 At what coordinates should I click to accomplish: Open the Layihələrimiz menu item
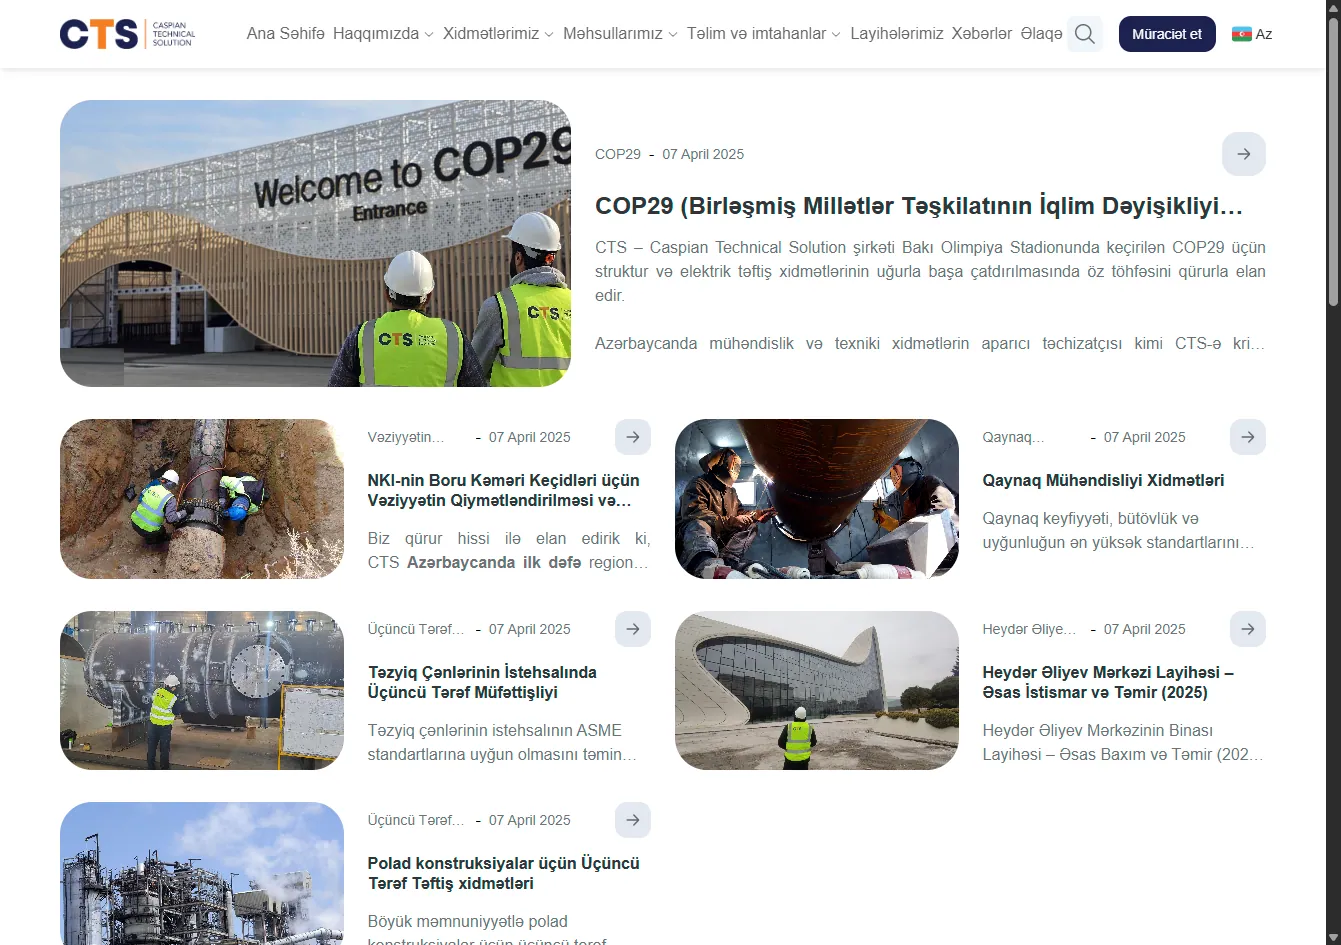[897, 34]
